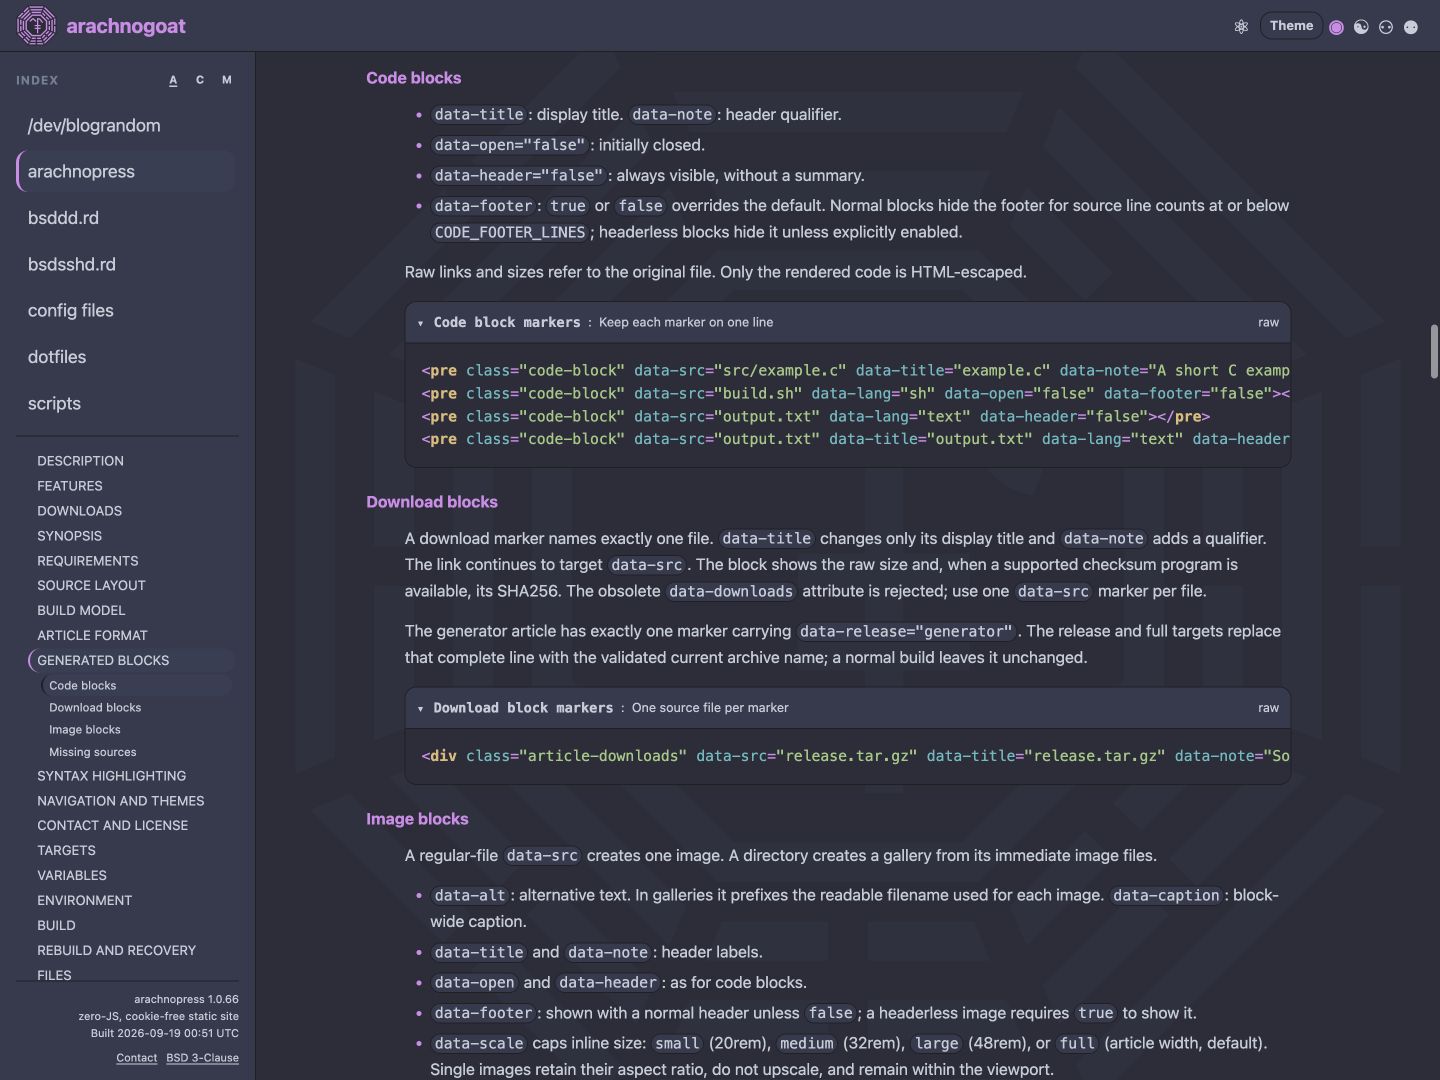Open bsdsshd.rd sidebar entry
This screenshot has width=1440, height=1080.
[x=126, y=264]
